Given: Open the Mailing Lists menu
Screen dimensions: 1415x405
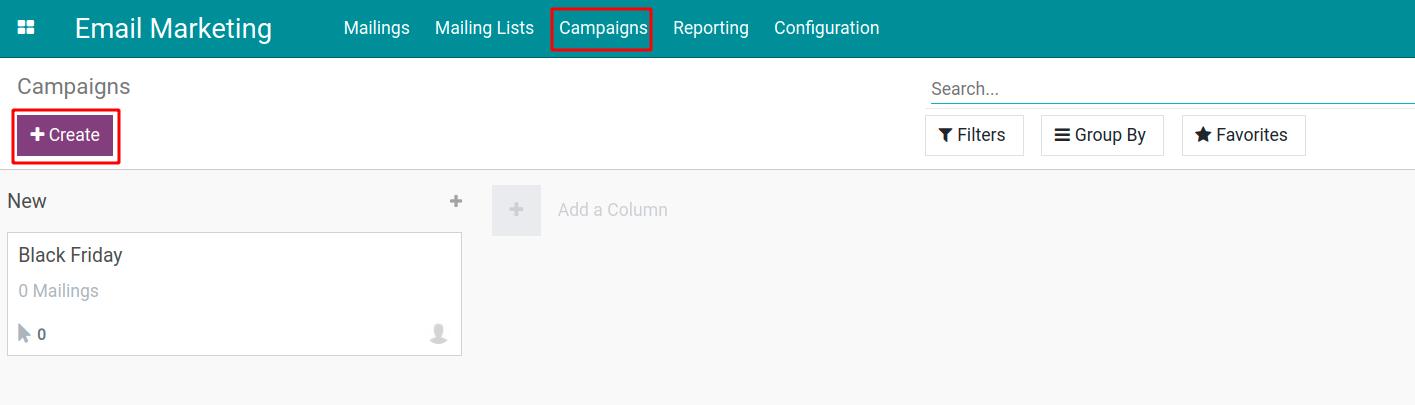Looking at the screenshot, I should tap(484, 28).
